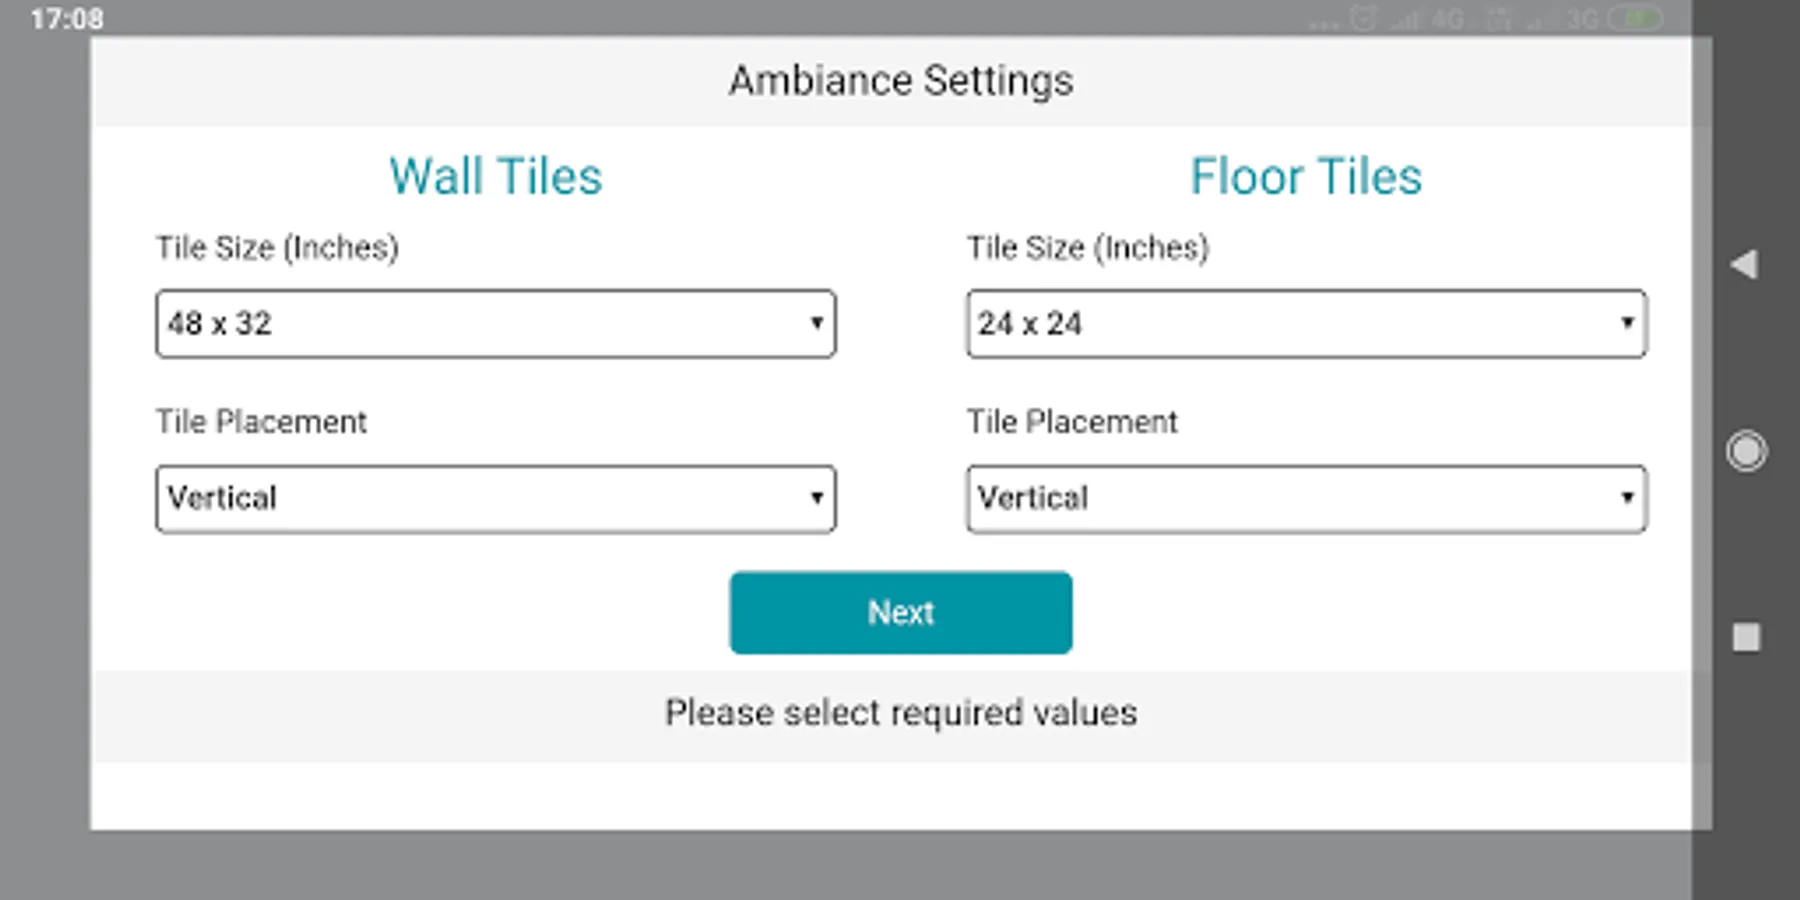Viewport: 1800px width, 900px height.
Task: Open Floor Tiles size dropdown showing 24 x 24
Action: click(1305, 324)
